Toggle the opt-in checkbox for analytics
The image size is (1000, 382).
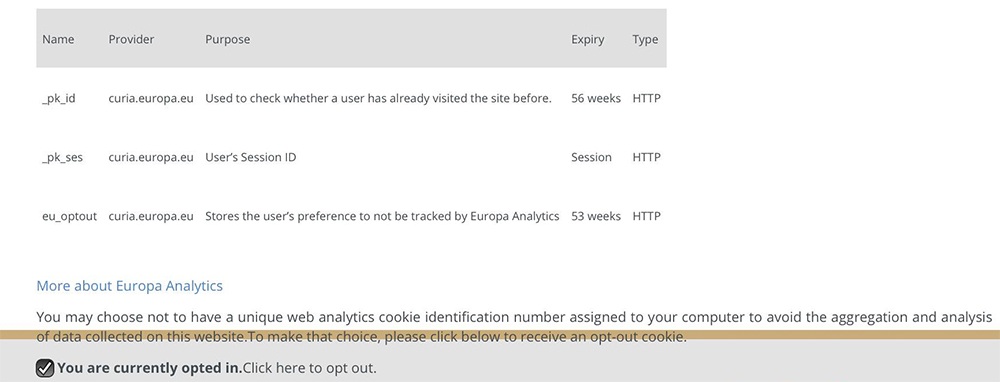(x=45, y=368)
